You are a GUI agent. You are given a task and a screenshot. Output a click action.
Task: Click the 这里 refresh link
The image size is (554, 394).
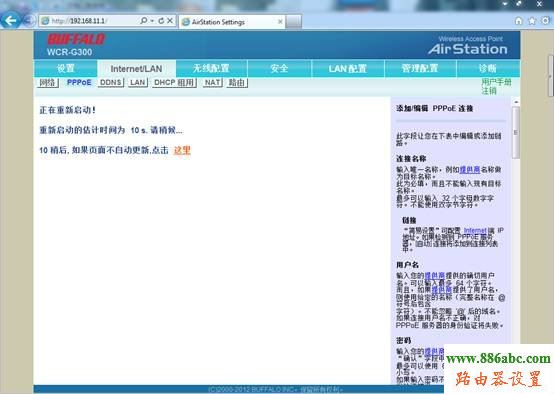[182, 150]
